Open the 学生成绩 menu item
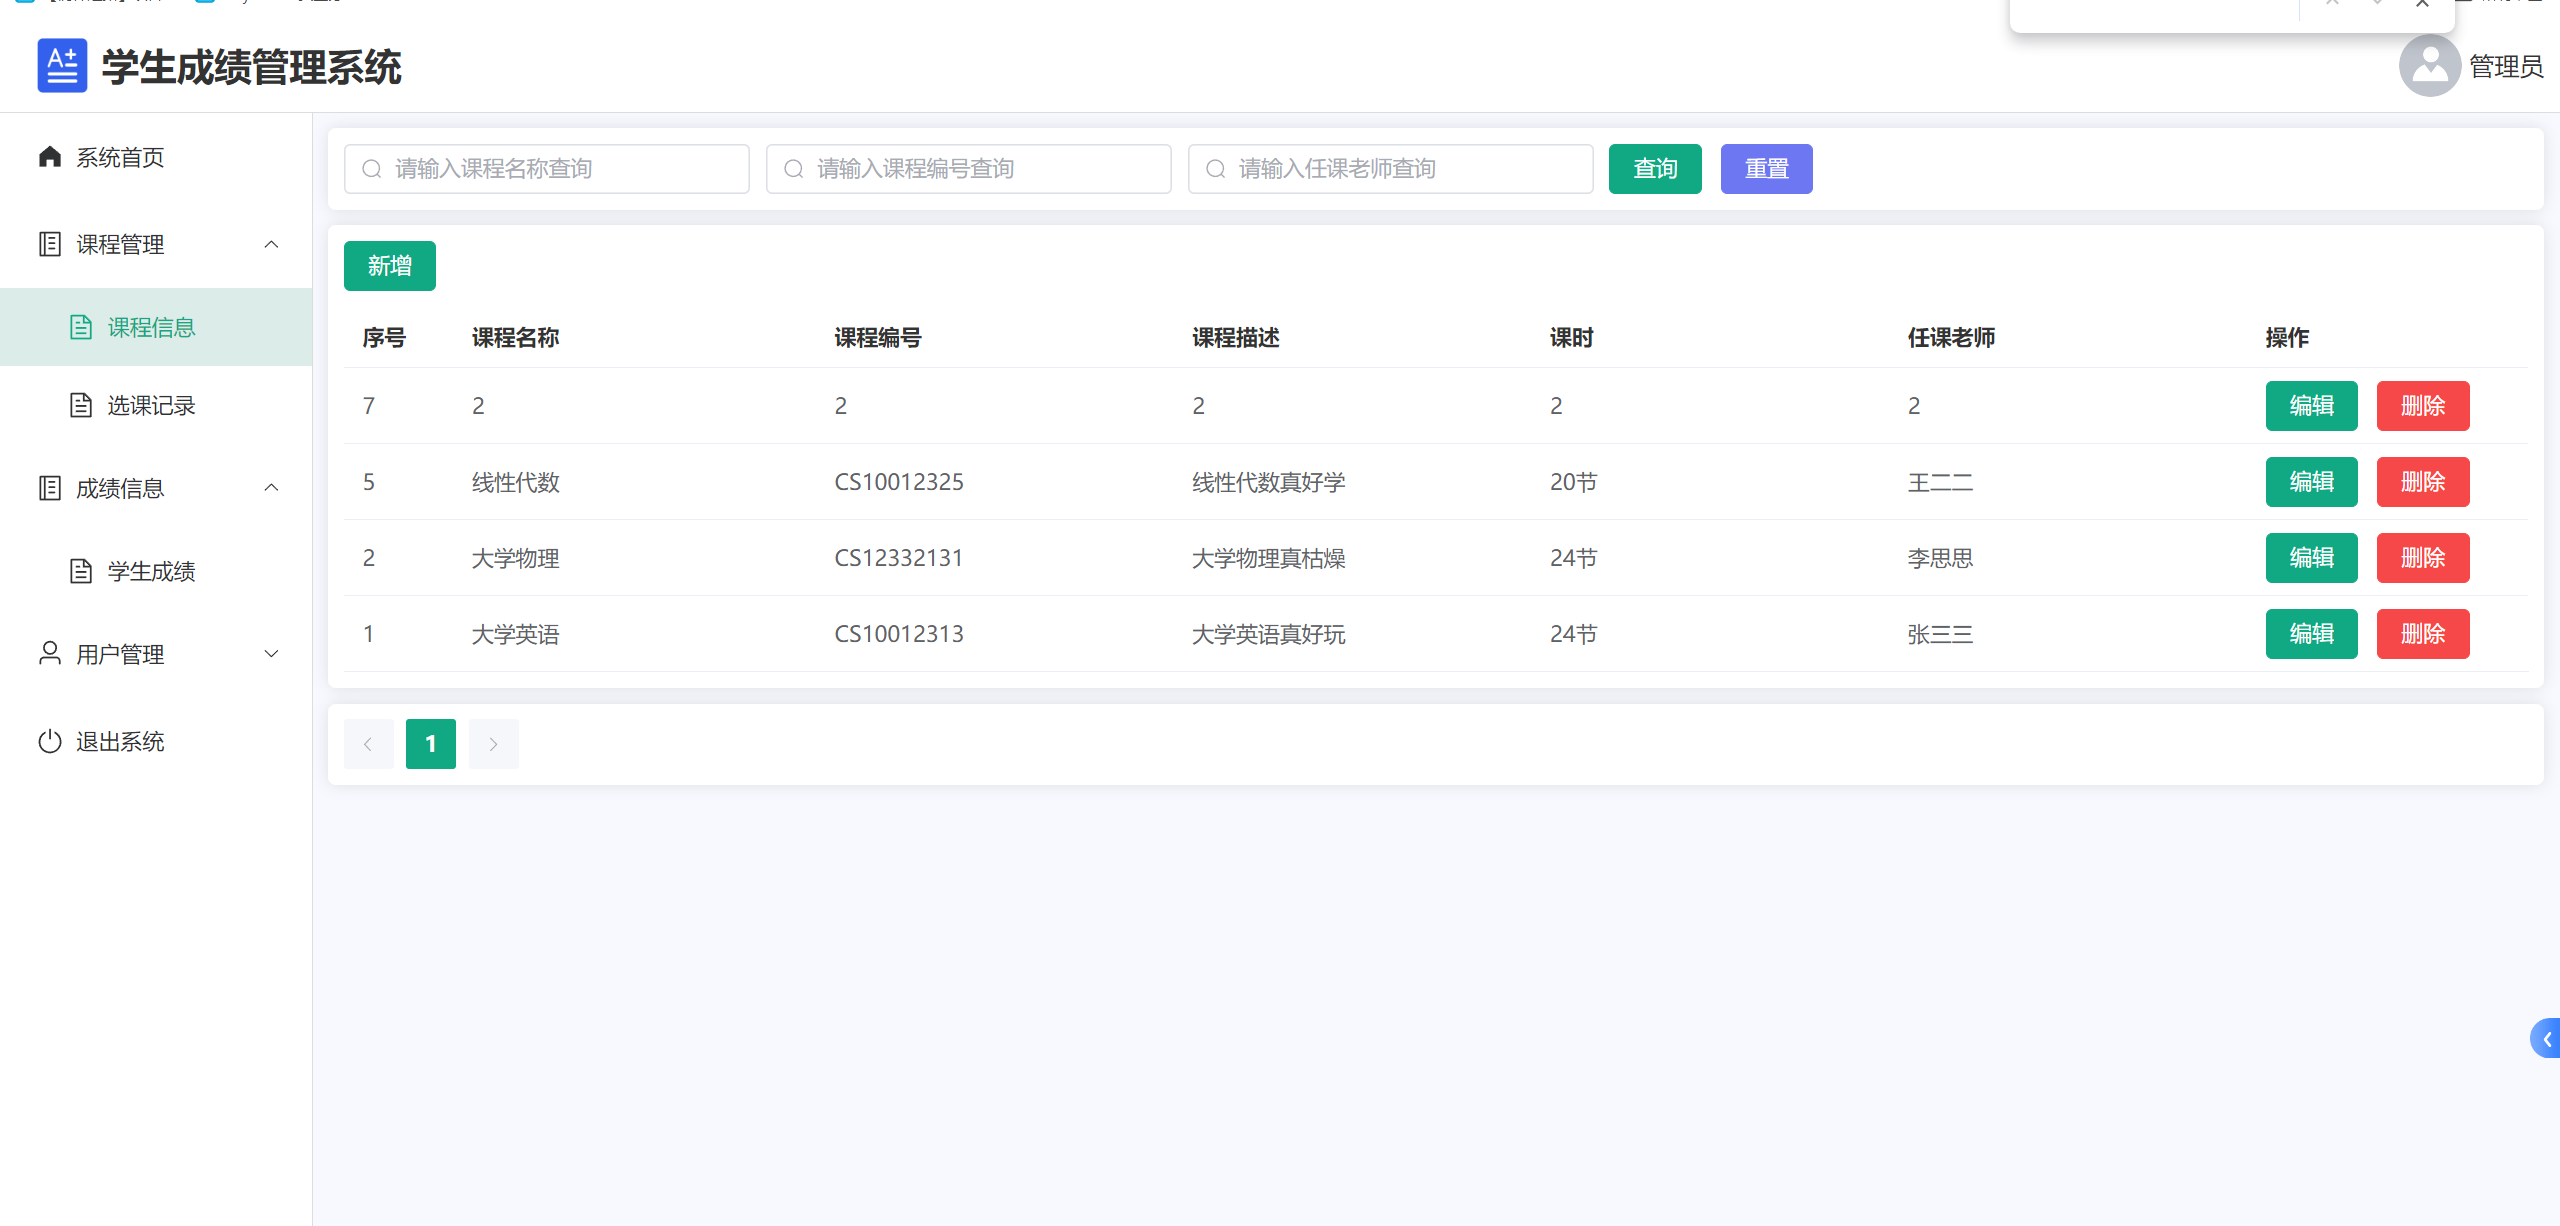This screenshot has height=1226, width=2560. pos(151,571)
